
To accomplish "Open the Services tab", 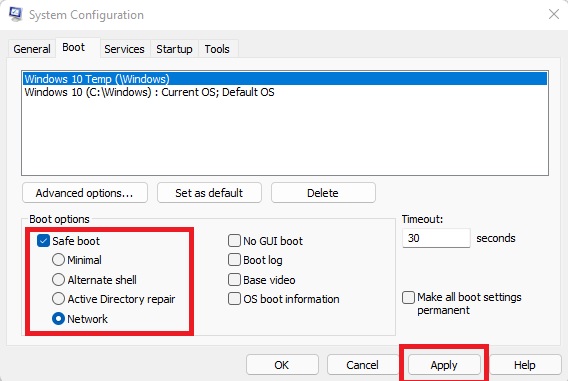I will (124, 49).
